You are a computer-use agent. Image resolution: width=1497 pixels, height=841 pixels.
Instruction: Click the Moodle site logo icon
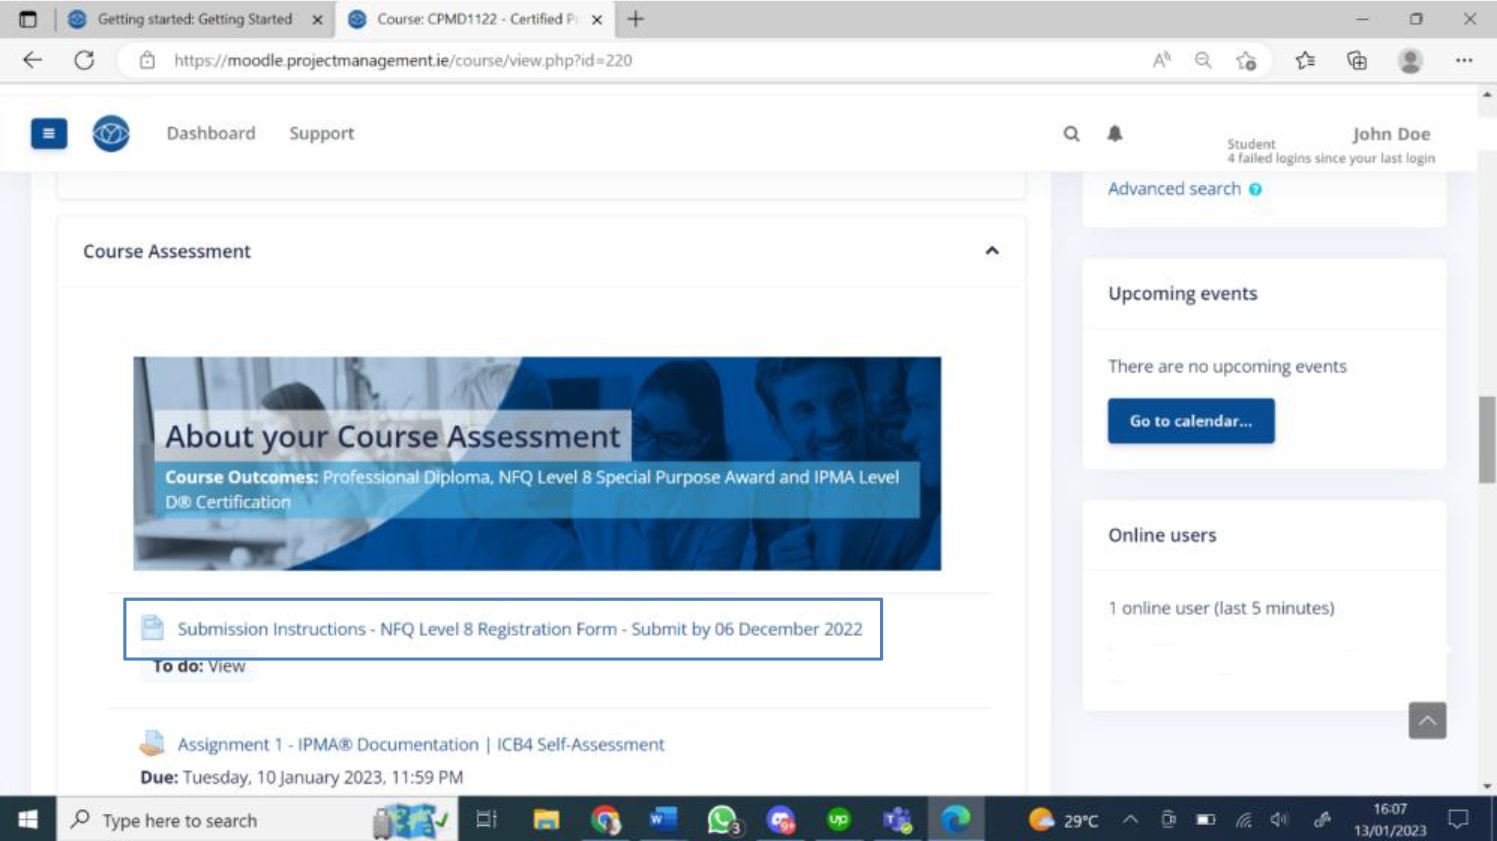111,133
